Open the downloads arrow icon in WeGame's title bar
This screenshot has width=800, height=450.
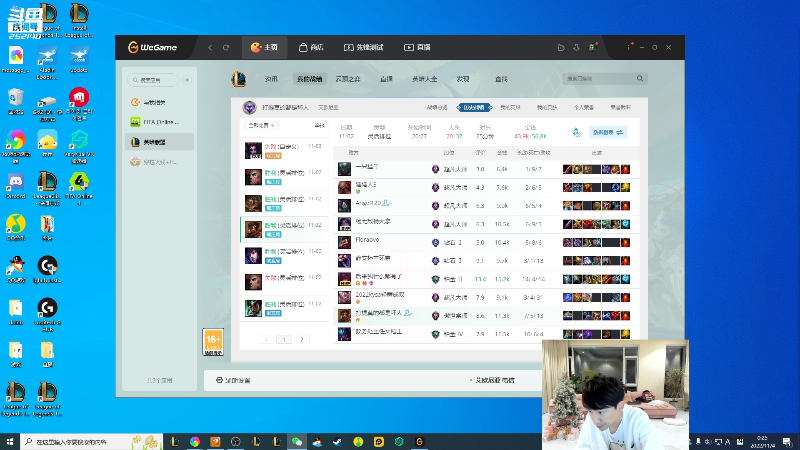click(577, 47)
